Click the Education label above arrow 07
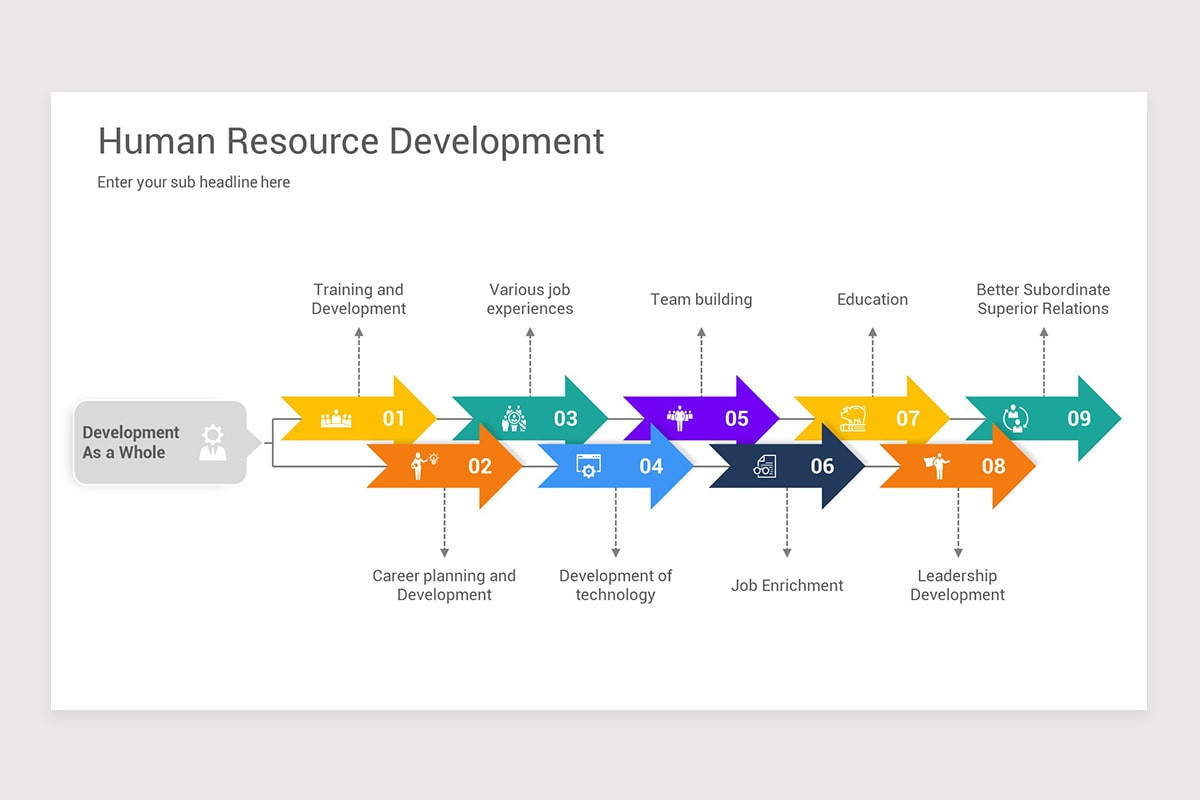 pyautogui.click(x=872, y=299)
